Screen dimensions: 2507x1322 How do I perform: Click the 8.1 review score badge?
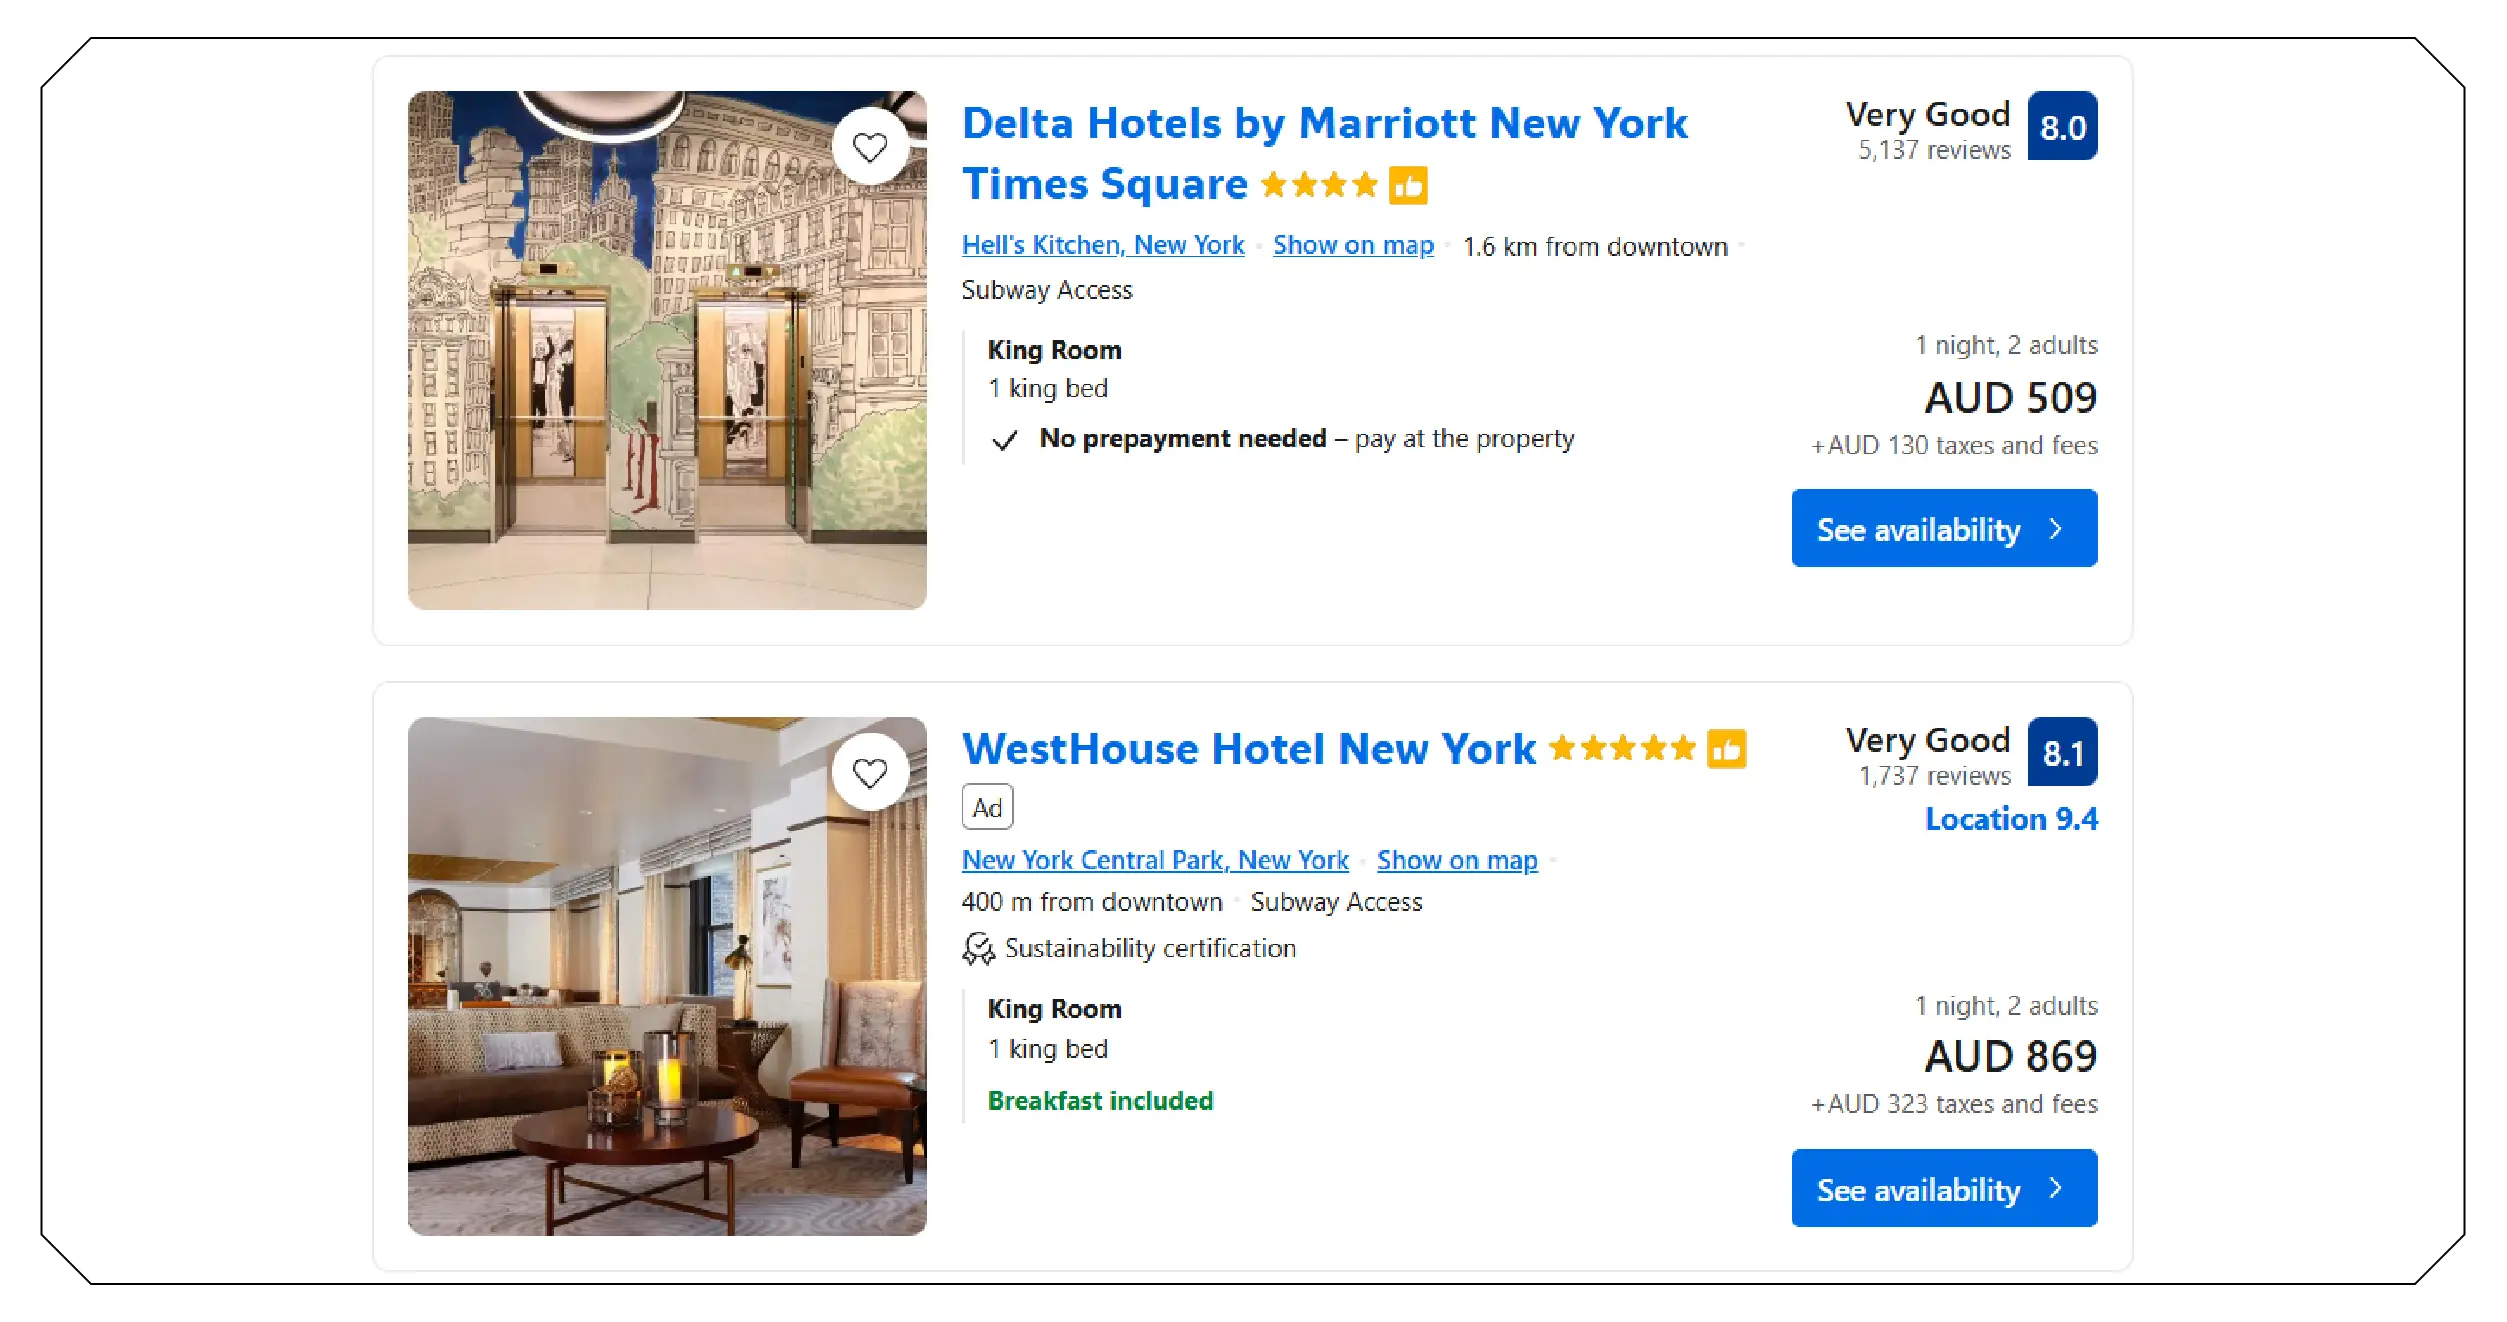click(x=2062, y=752)
